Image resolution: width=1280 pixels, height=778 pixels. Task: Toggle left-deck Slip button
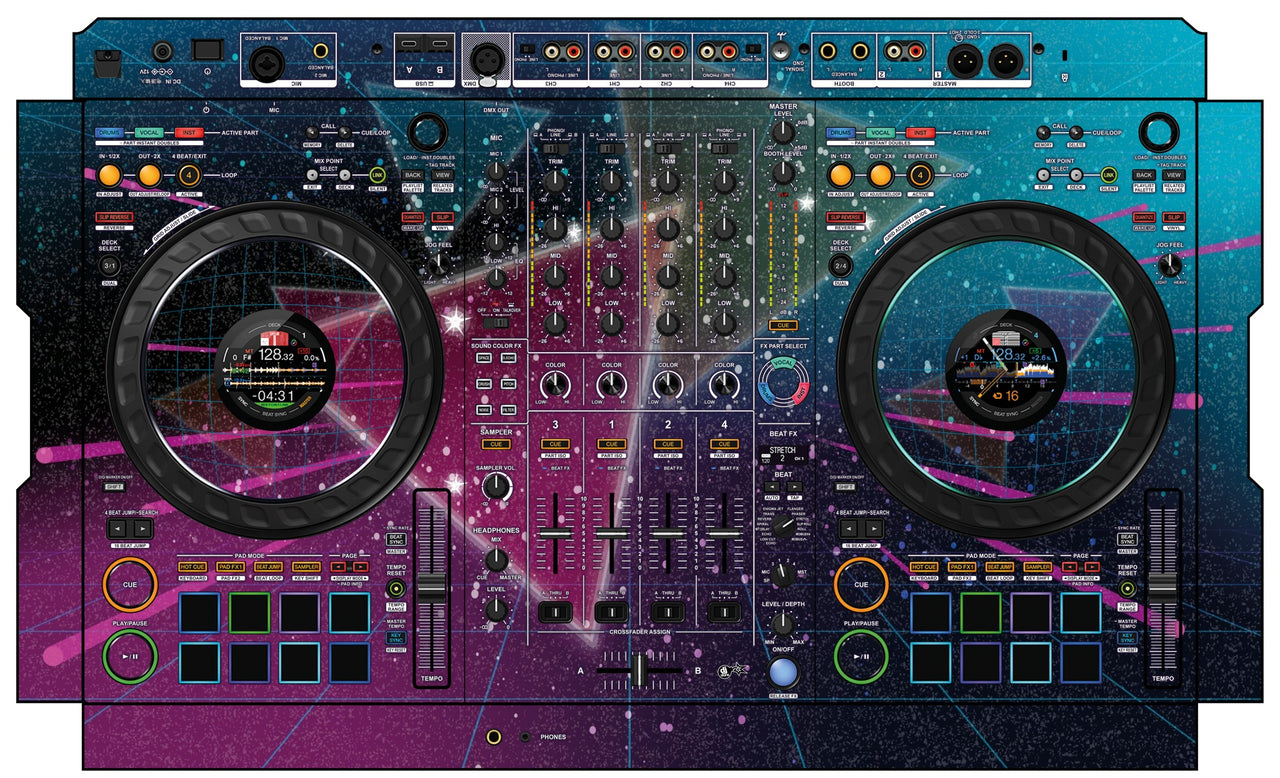(x=443, y=217)
